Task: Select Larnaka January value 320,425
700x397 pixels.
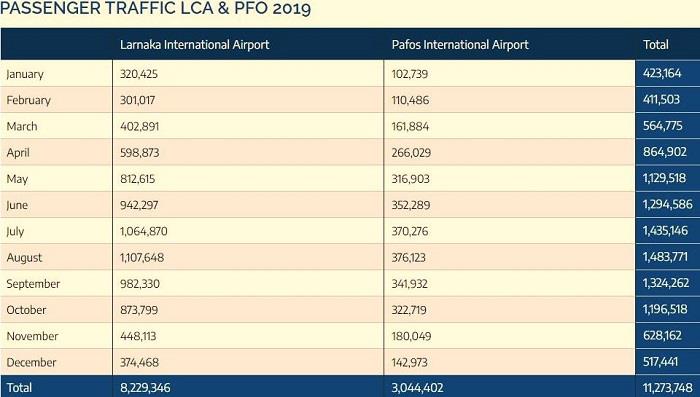Action: [x=139, y=74]
